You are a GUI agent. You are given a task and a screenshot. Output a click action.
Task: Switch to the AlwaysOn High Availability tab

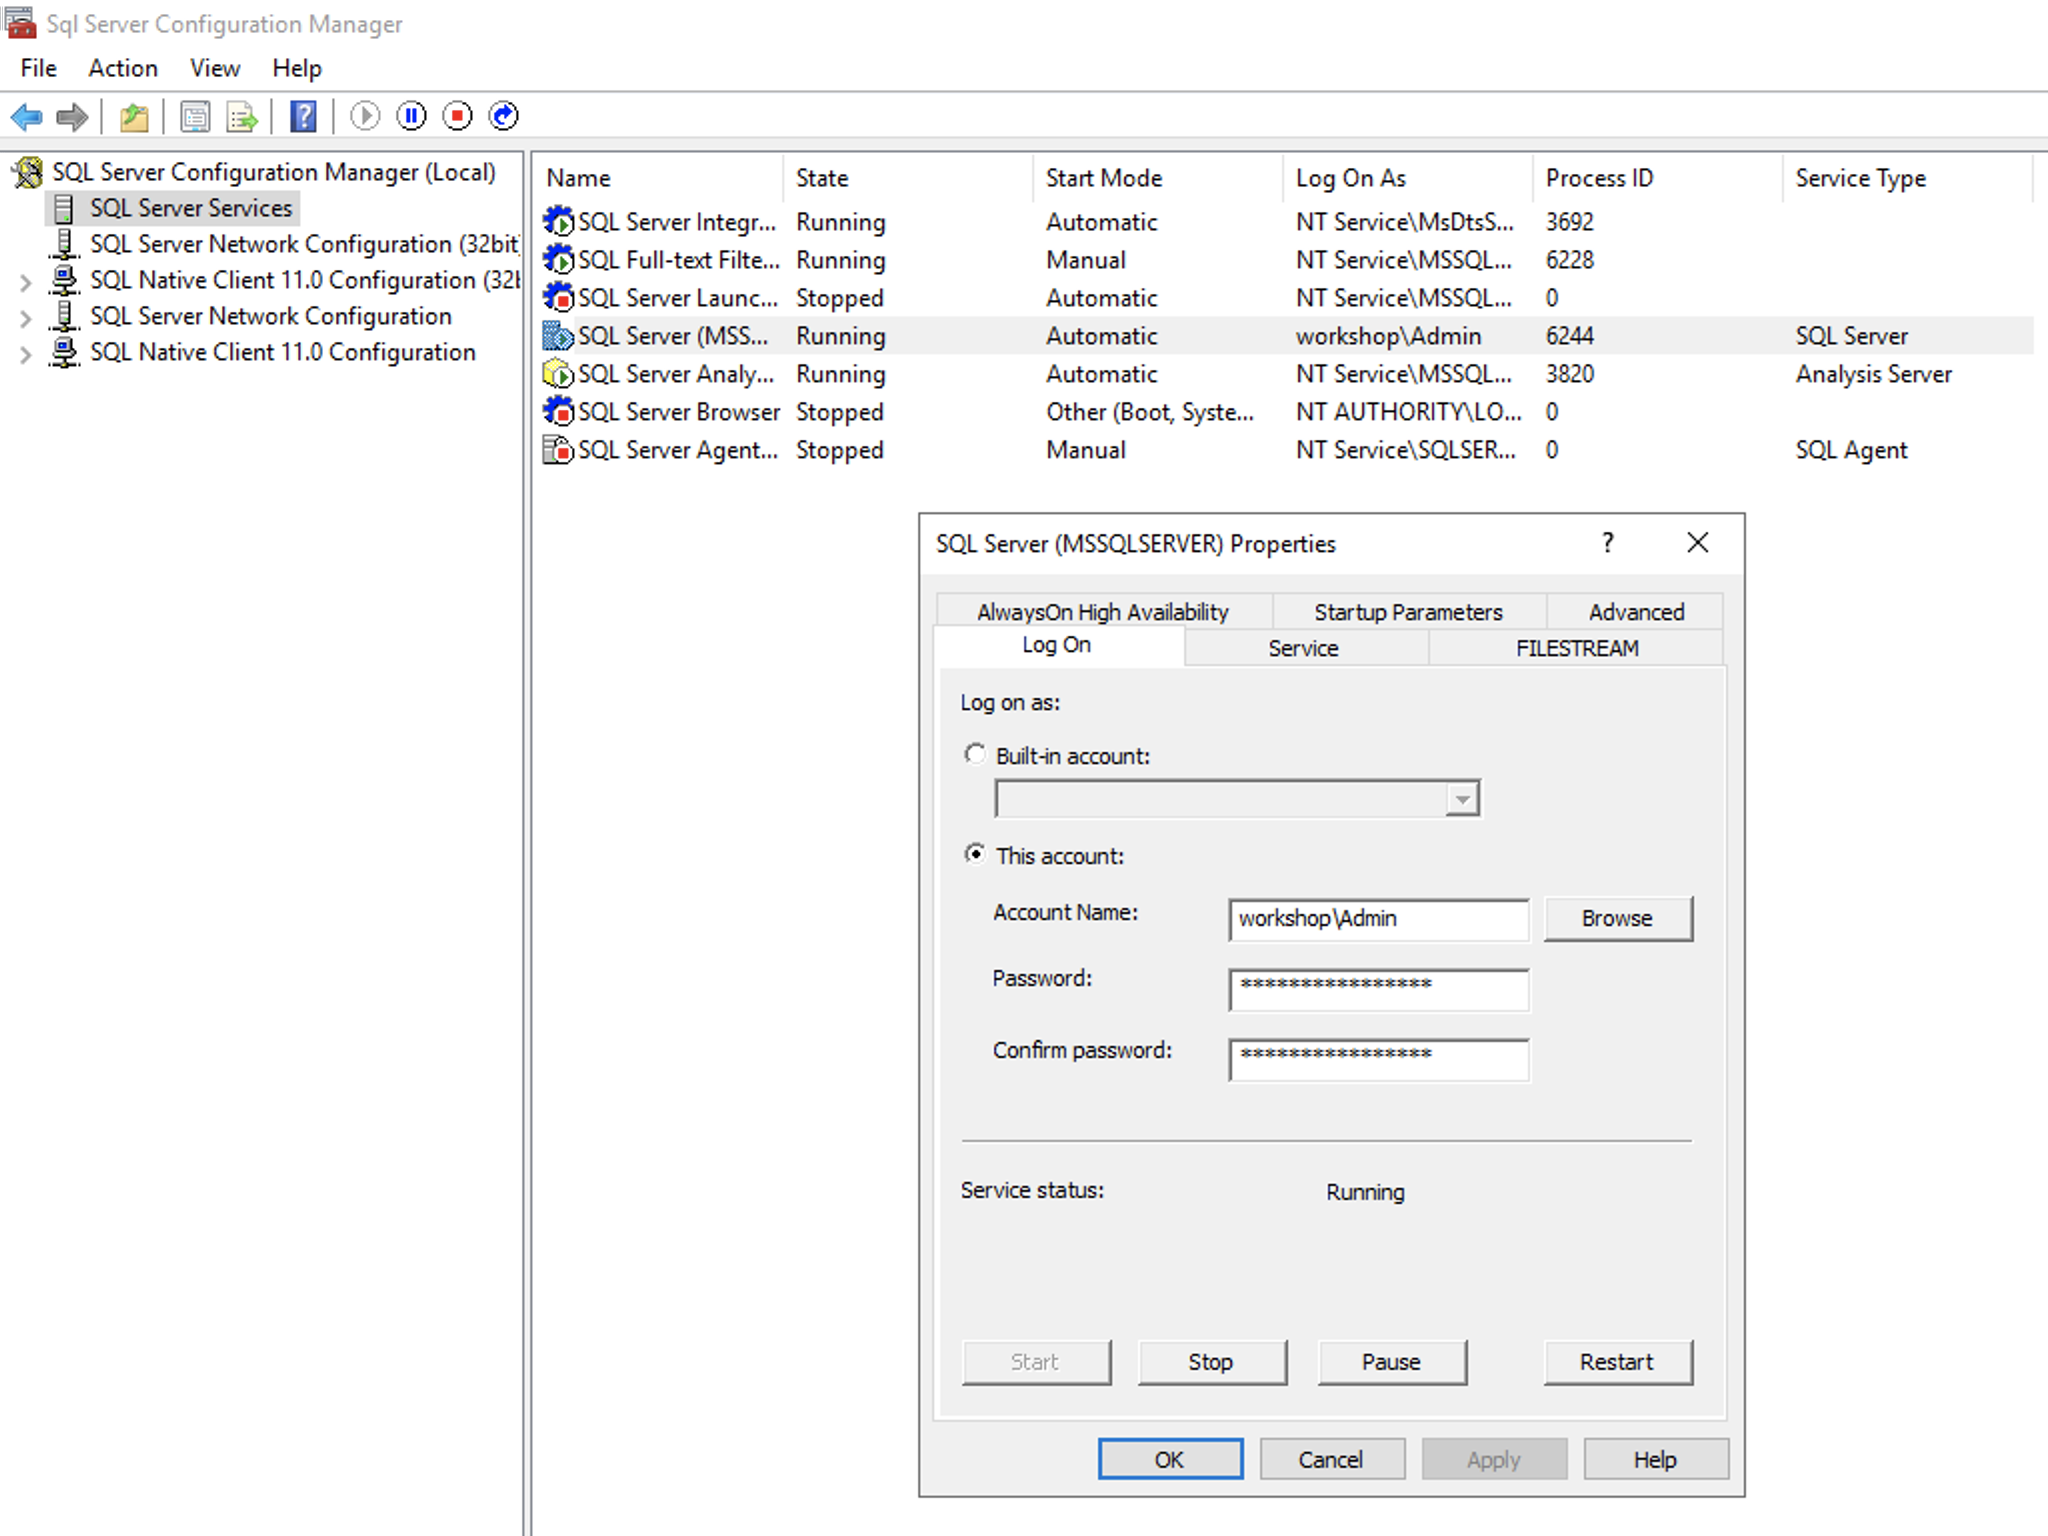coord(1103,611)
